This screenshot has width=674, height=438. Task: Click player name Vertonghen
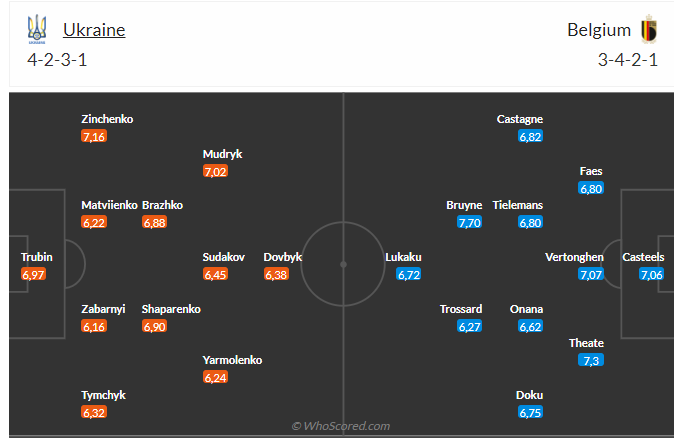point(574,257)
